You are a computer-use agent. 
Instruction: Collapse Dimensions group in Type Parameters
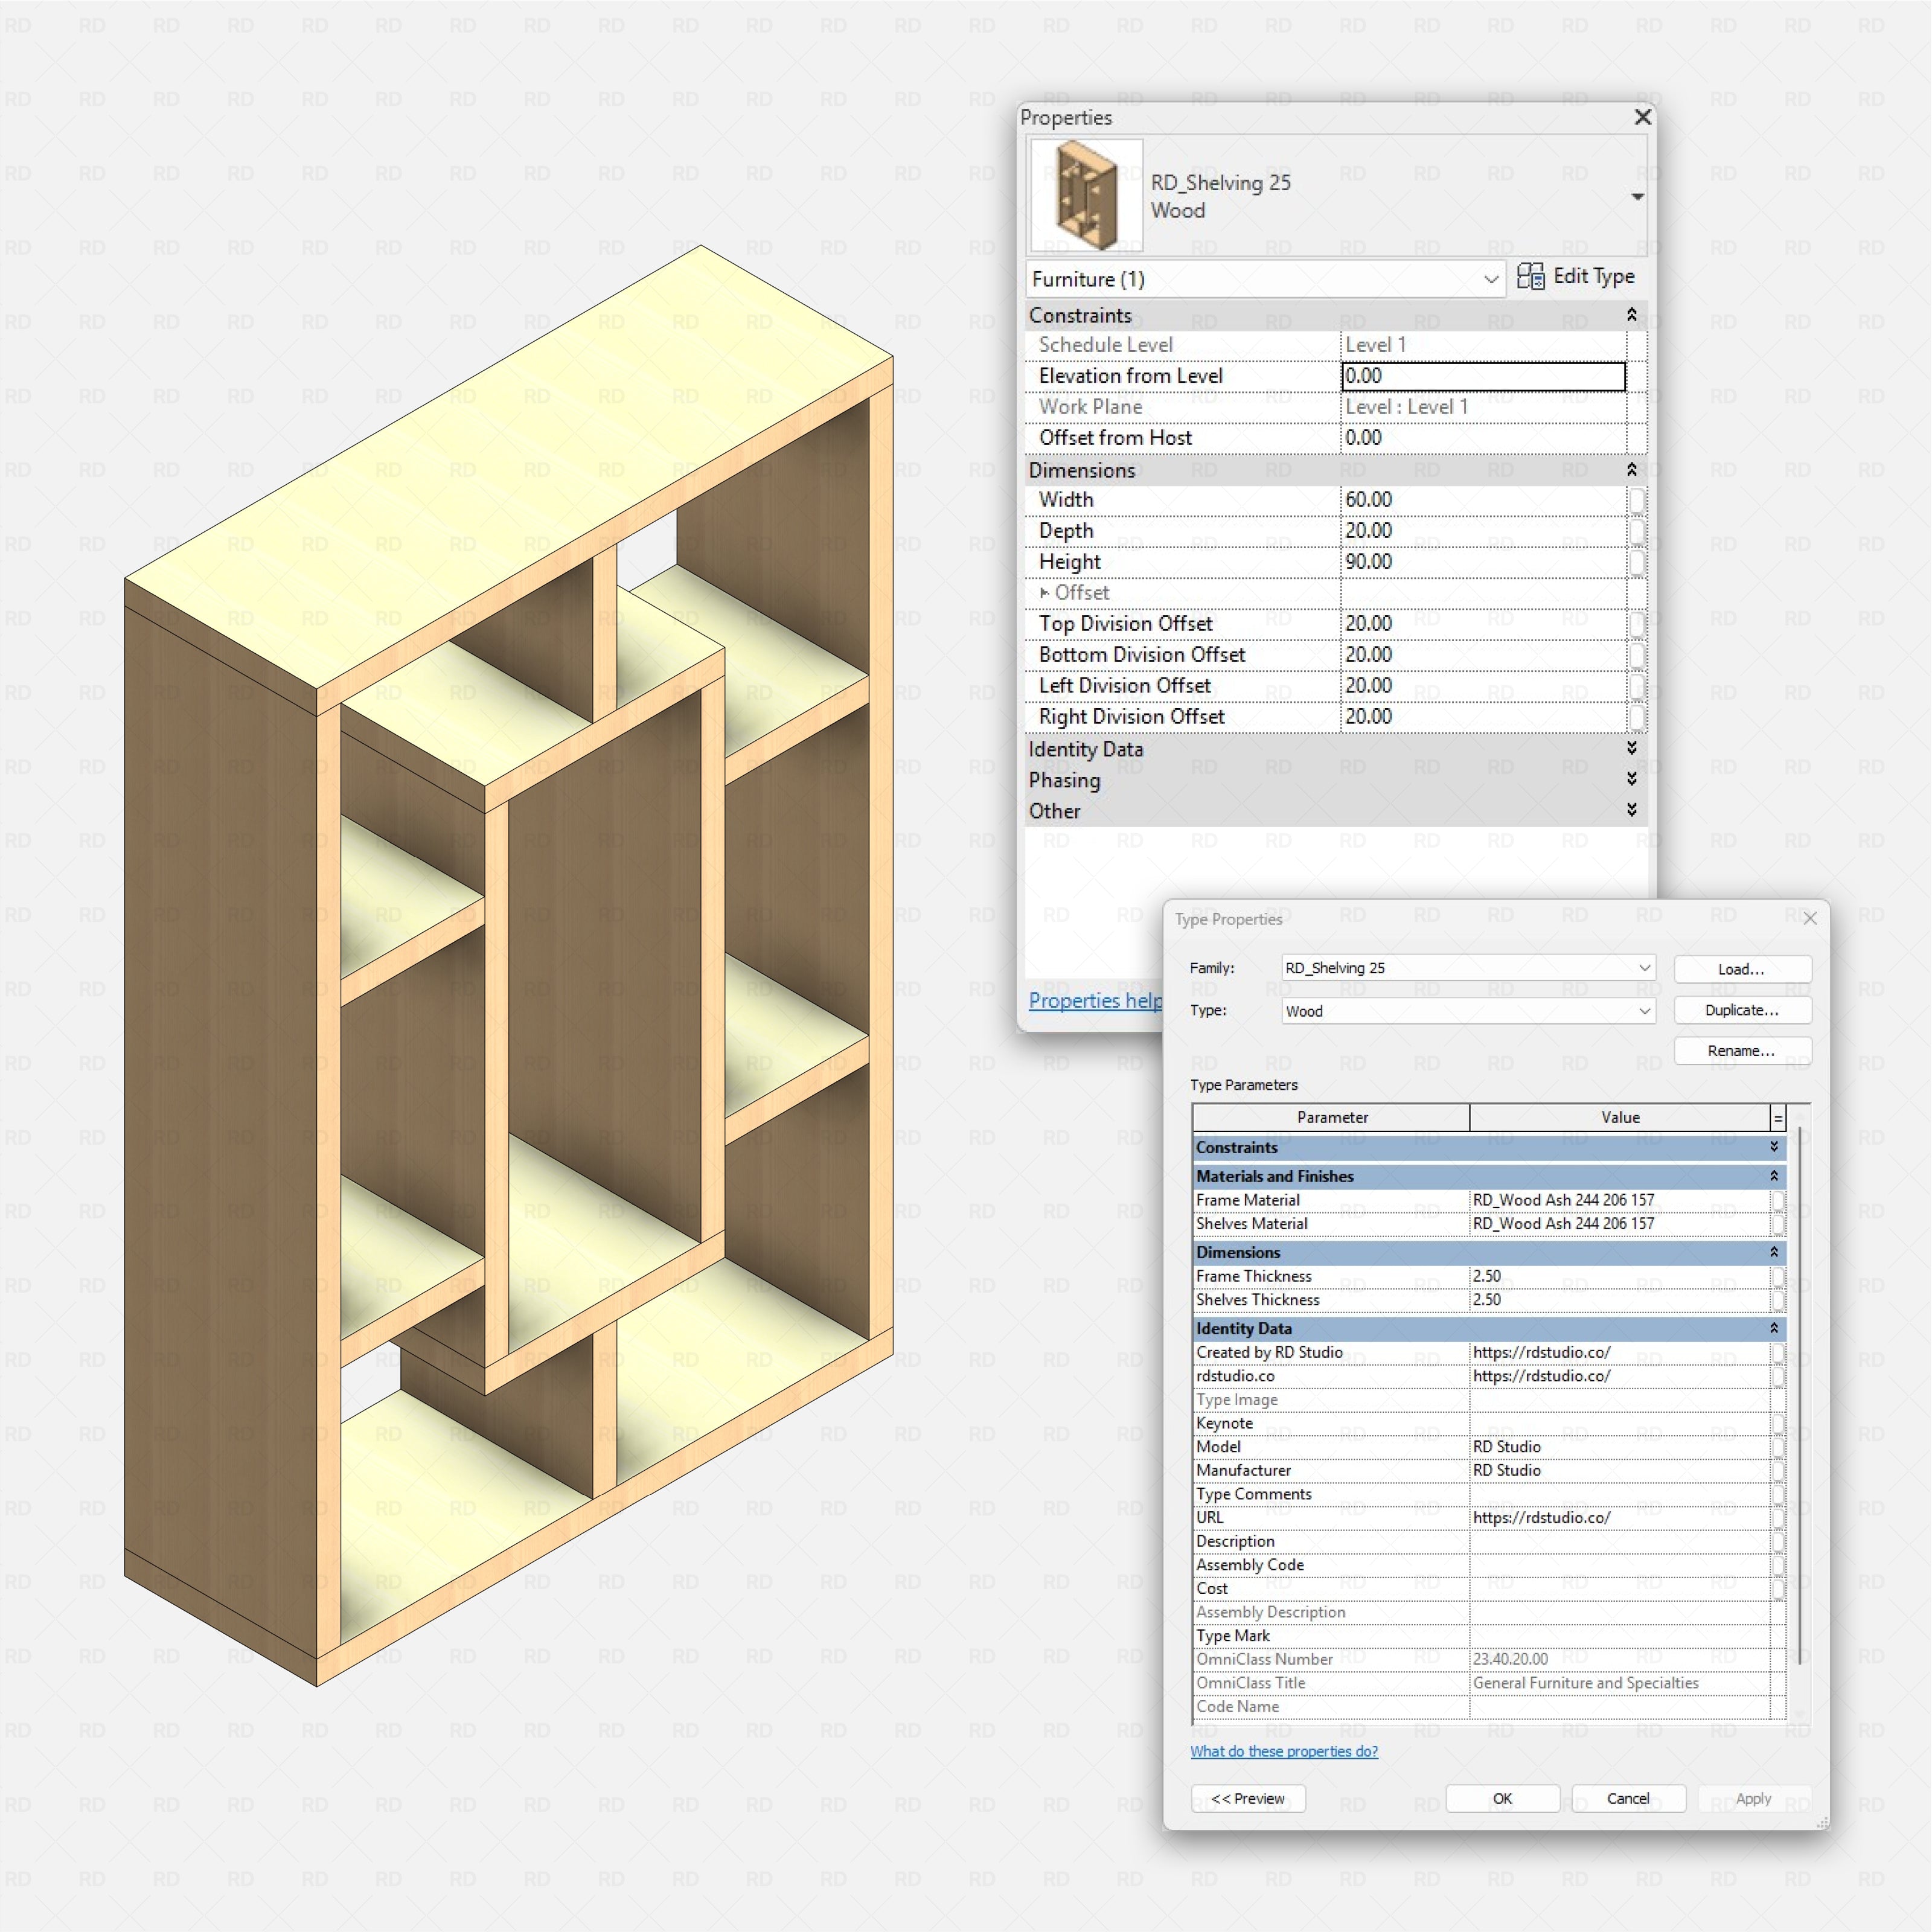(1774, 1252)
